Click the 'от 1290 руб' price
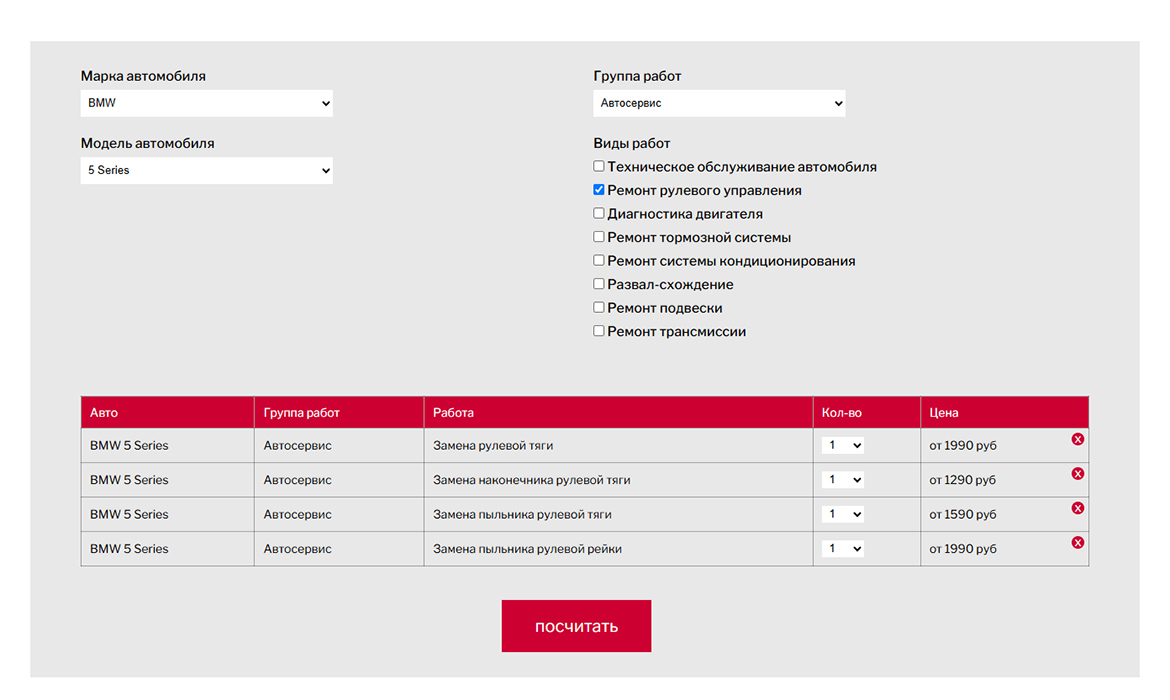This screenshot has height=700, width=1170. coord(963,480)
